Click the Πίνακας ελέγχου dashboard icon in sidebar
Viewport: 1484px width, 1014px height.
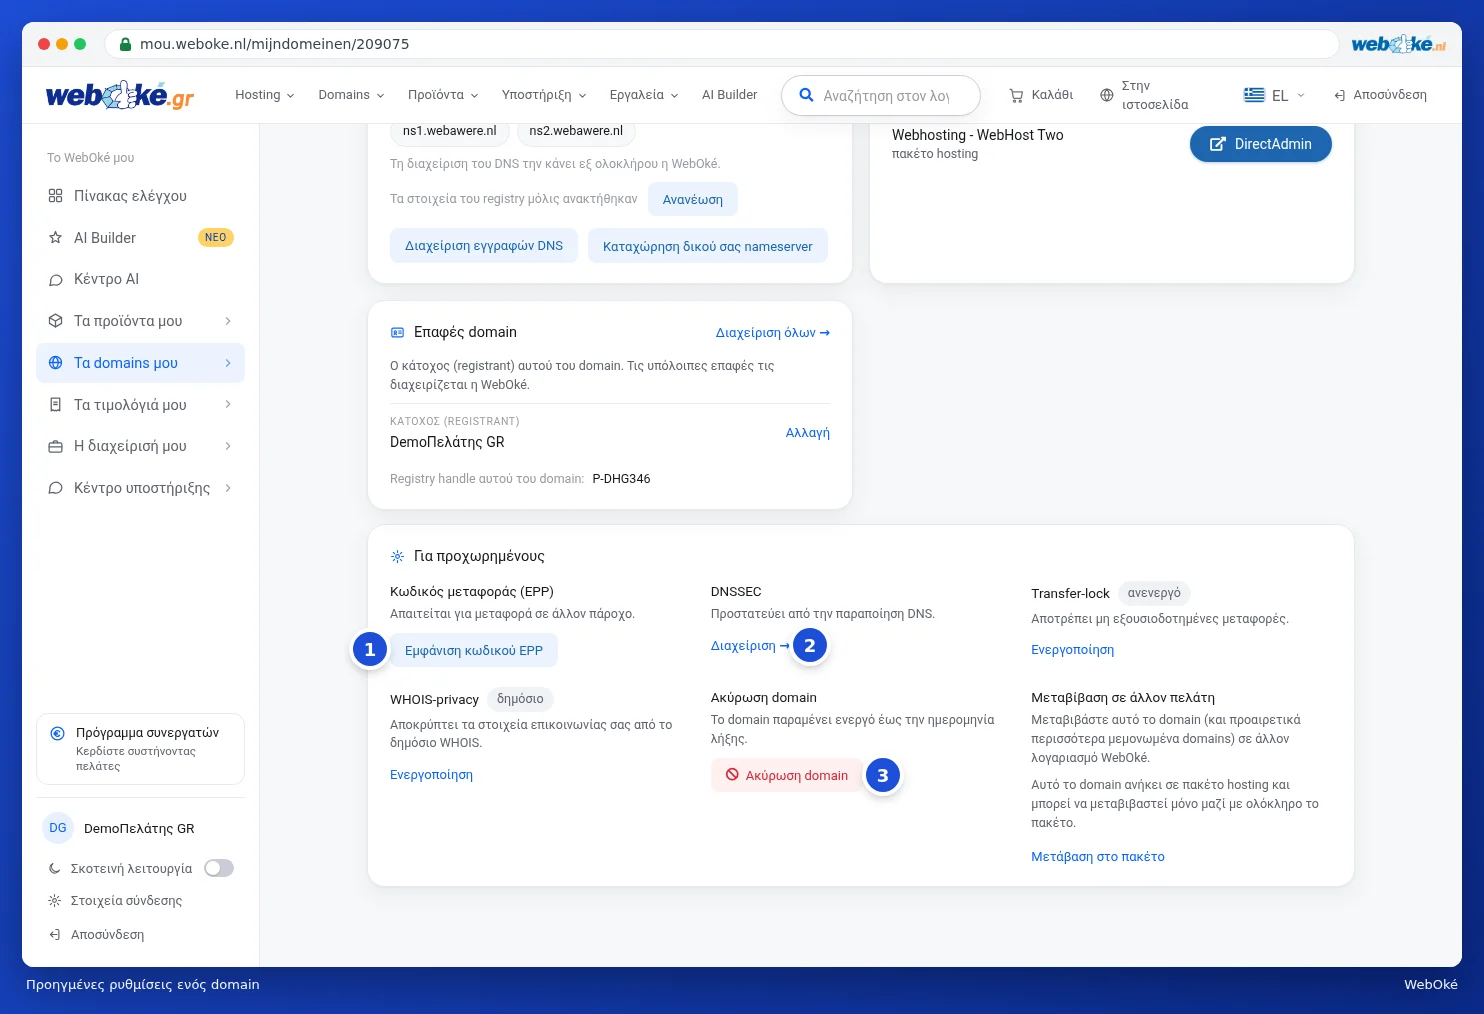pos(56,196)
